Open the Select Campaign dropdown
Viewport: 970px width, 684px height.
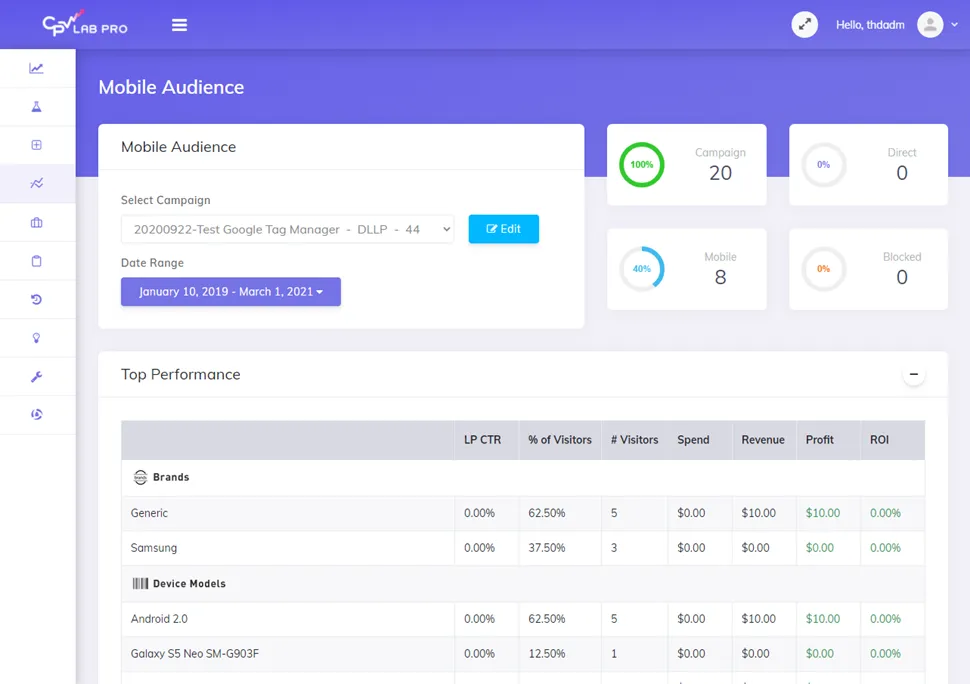(x=287, y=229)
